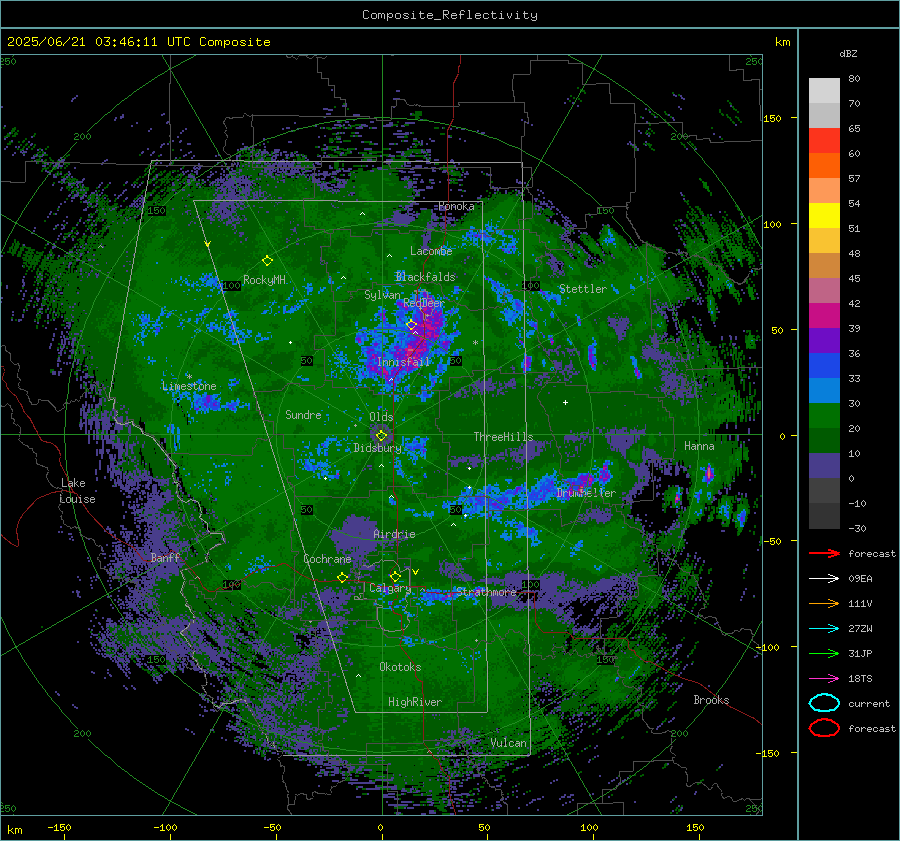The width and height of the screenshot is (900, 841).
Task: Click the magenta swatch in dBZ scale
Action: [824, 316]
